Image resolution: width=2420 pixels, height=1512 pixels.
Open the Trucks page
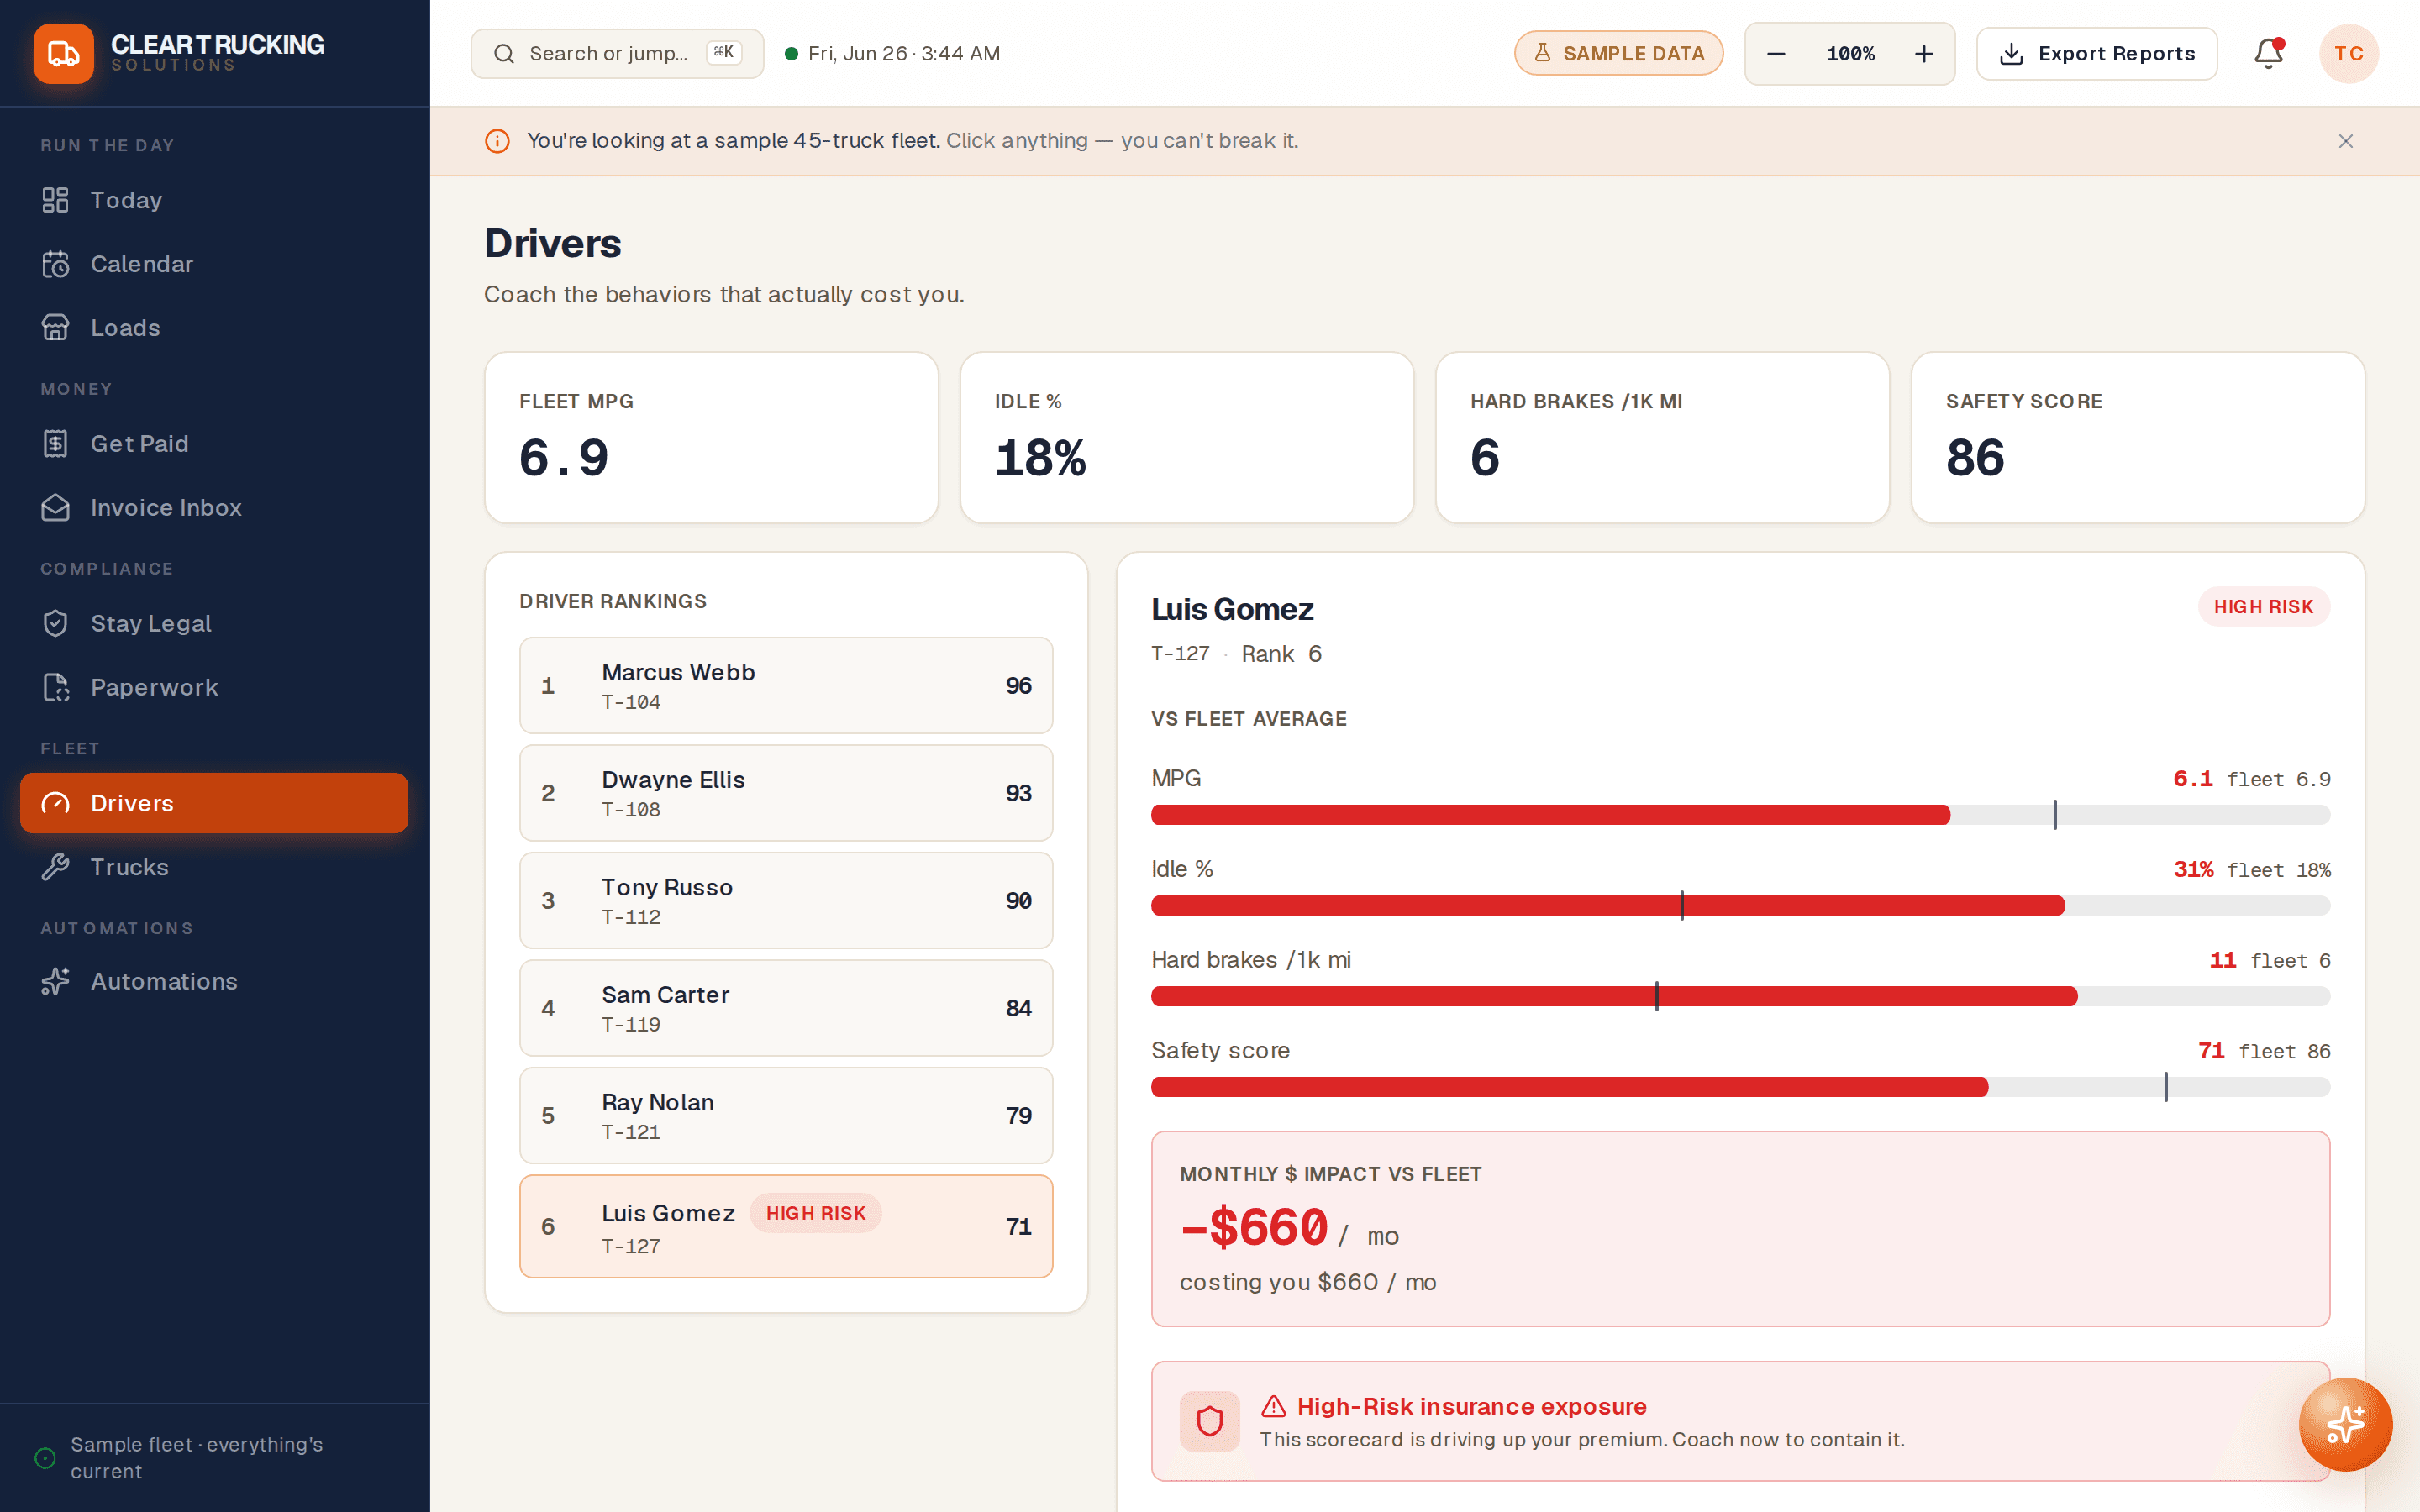[214, 867]
